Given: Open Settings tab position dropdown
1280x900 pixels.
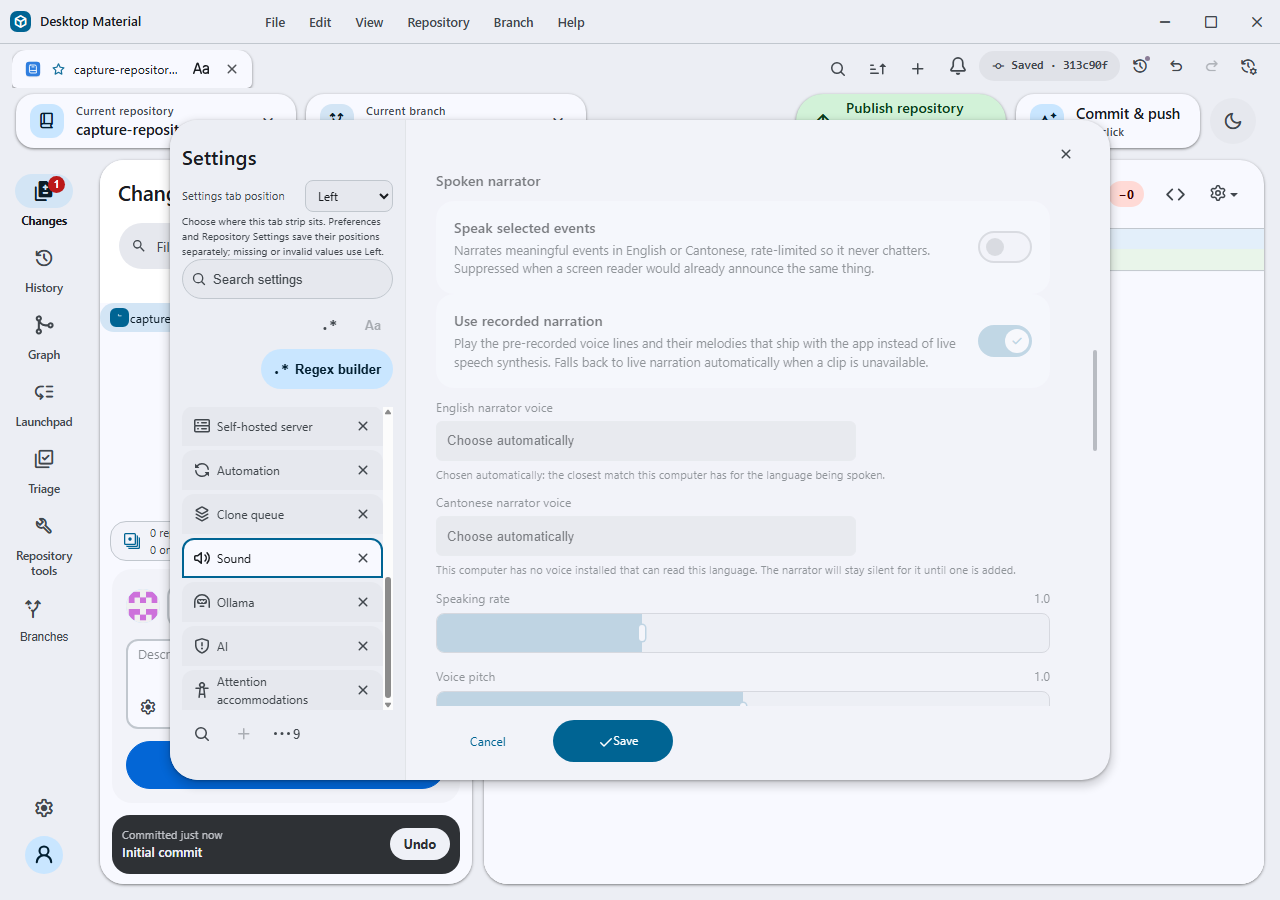Looking at the screenshot, I should [x=349, y=197].
